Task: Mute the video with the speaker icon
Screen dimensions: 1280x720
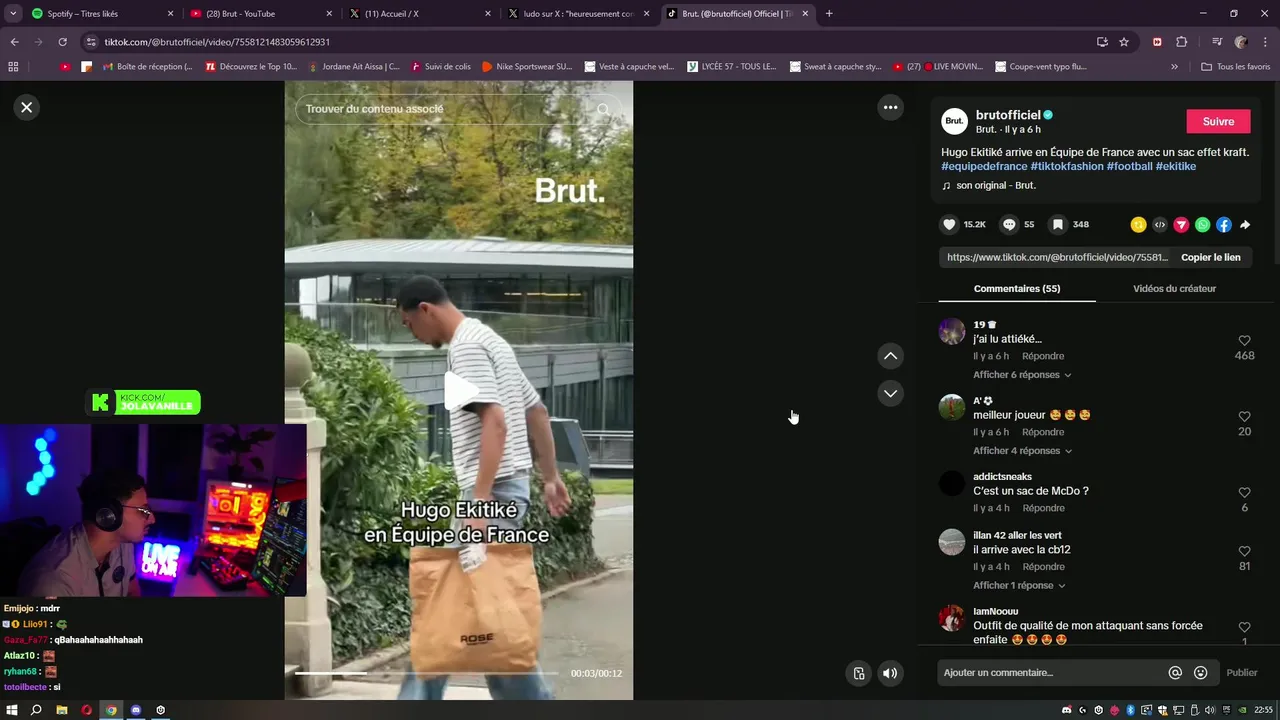Action: (889, 673)
